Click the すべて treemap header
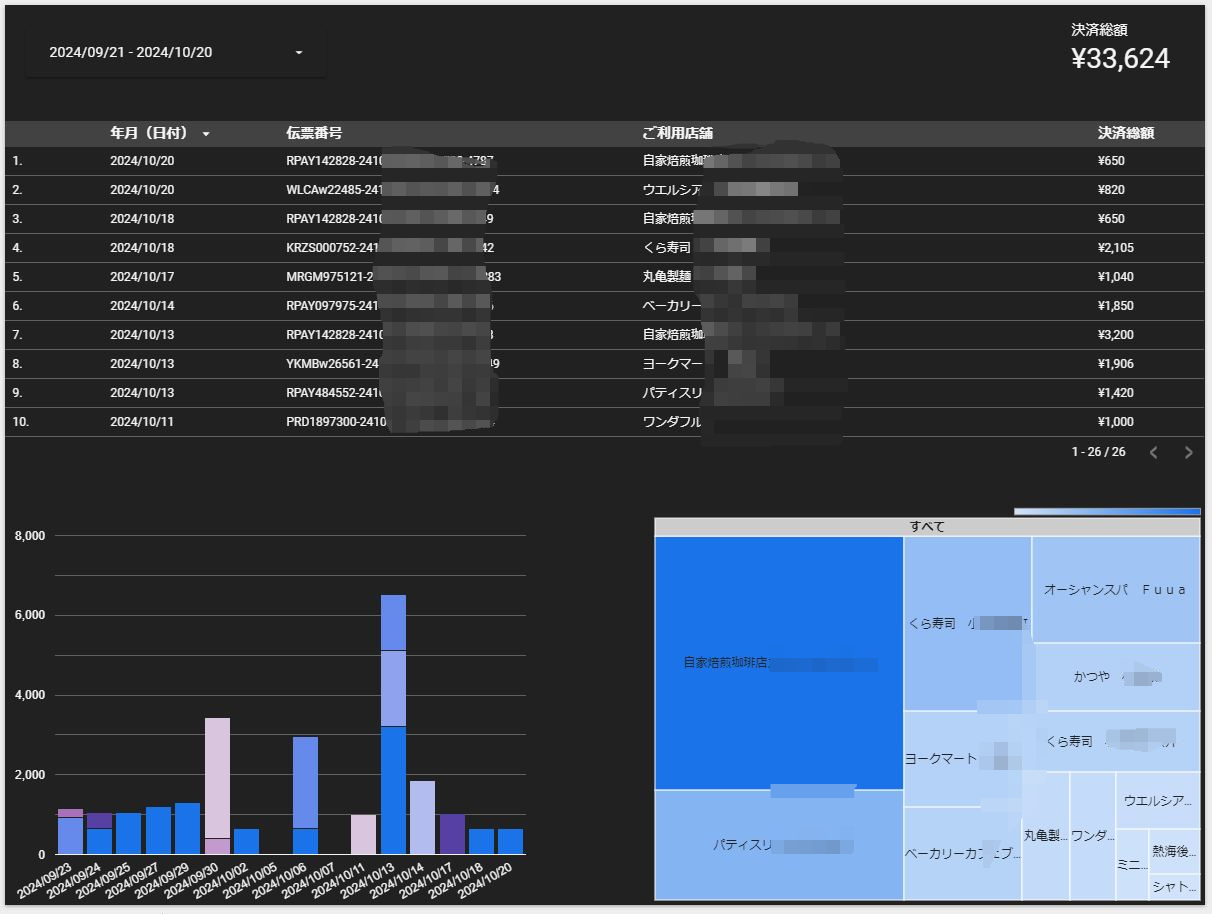 coord(927,527)
